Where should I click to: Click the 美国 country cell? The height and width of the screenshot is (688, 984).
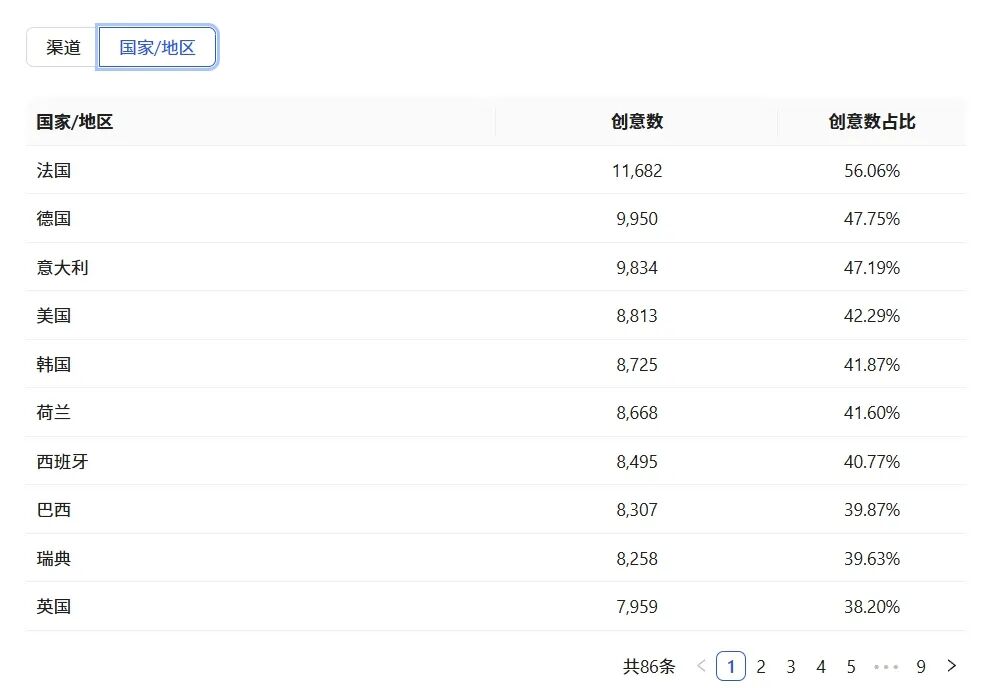click(54, 316)
